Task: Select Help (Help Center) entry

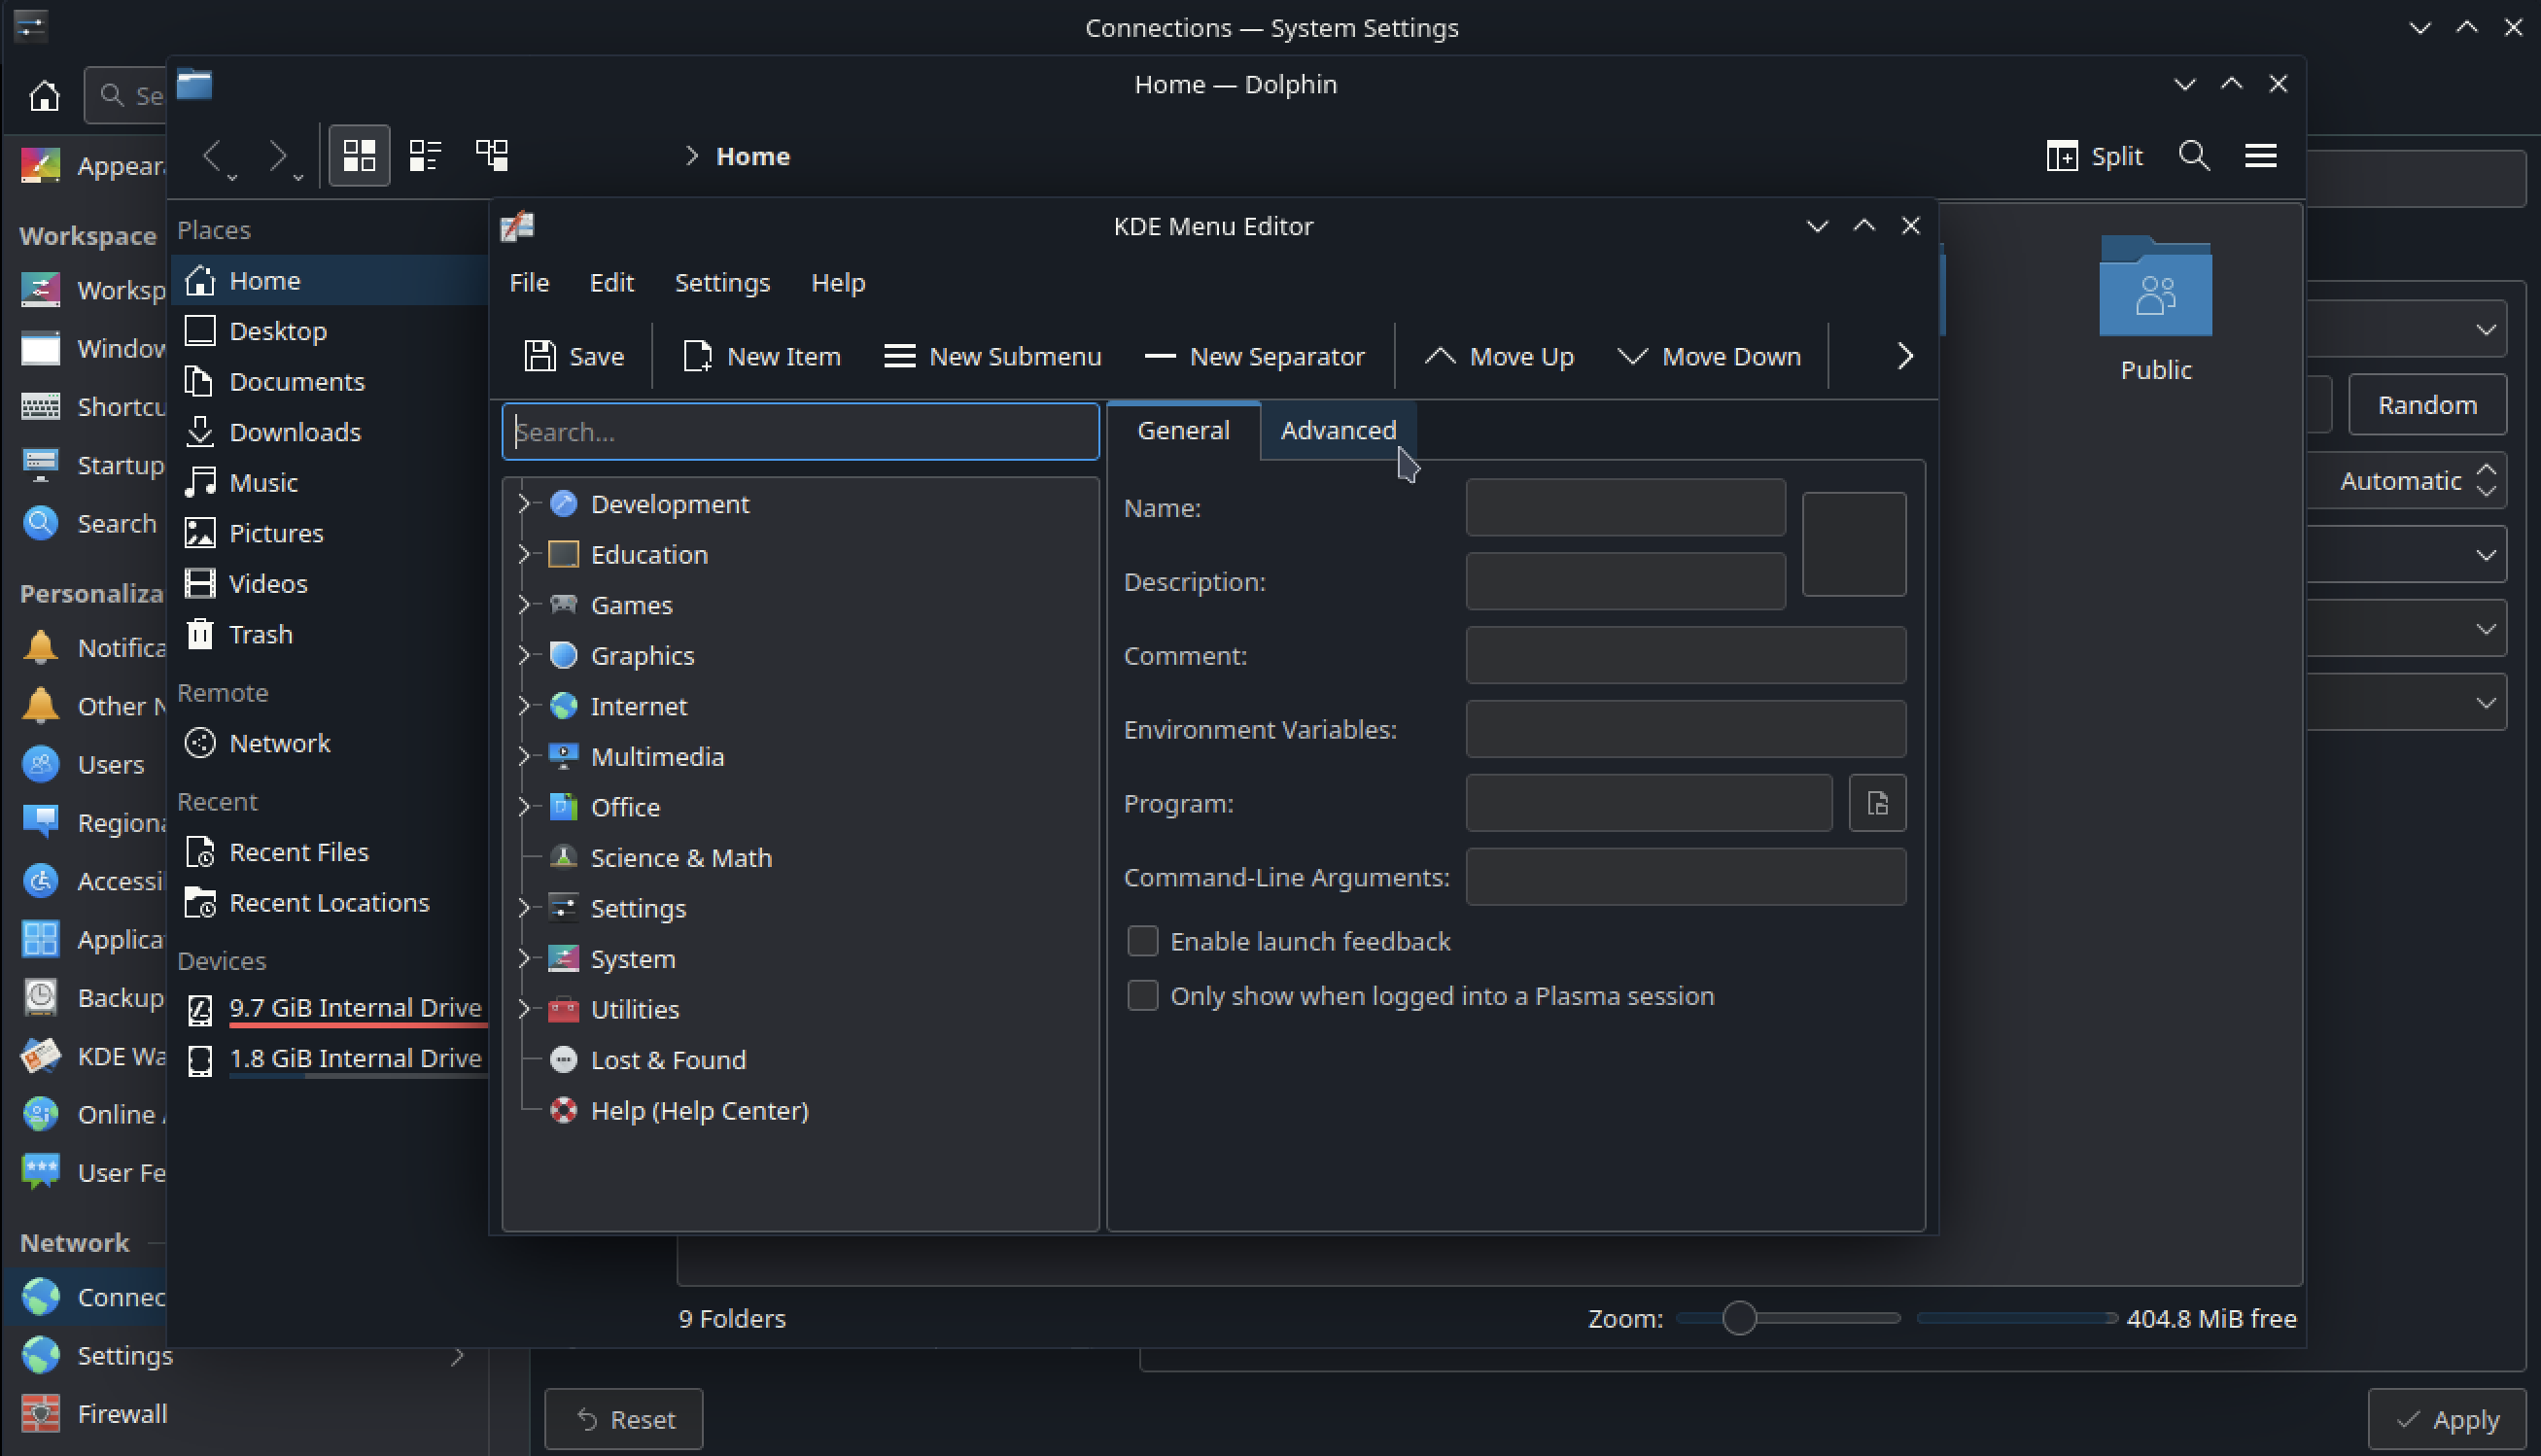Action: [x=698, y=1111]
